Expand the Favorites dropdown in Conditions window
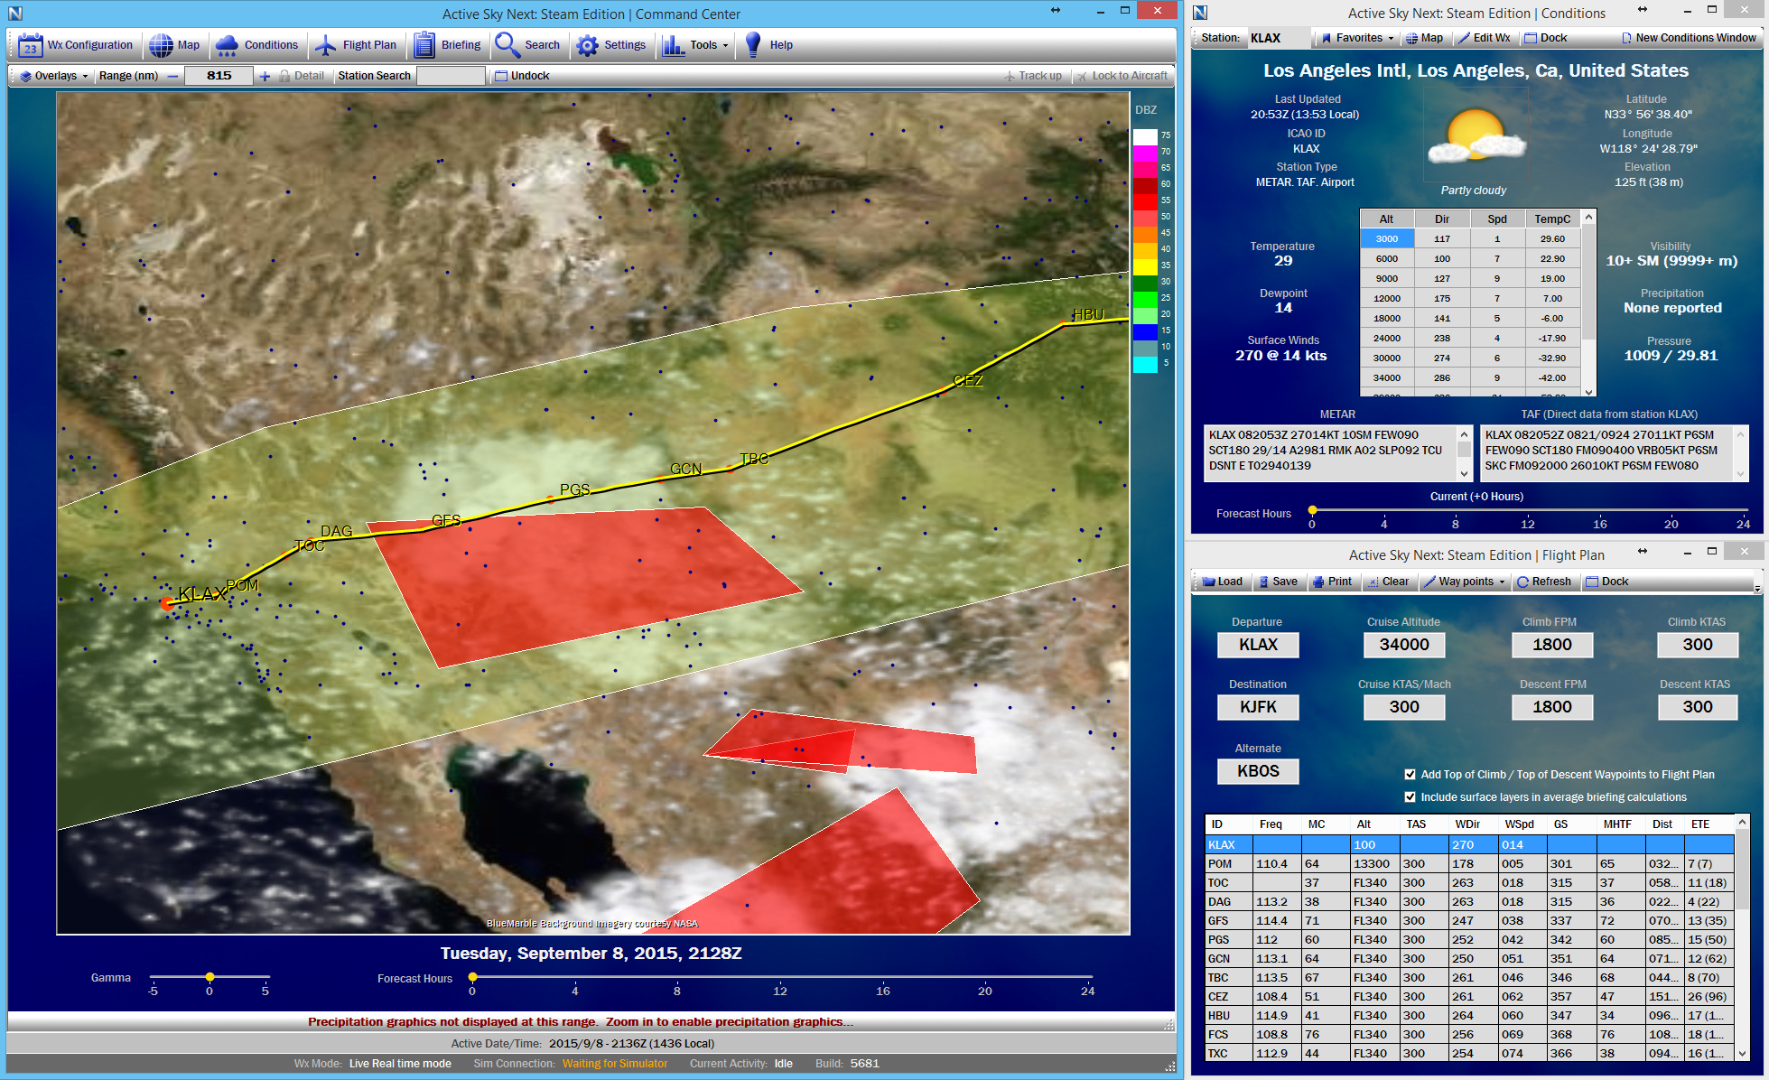The height and width of the screenshot is (1080, 1769). (1355, 37)
